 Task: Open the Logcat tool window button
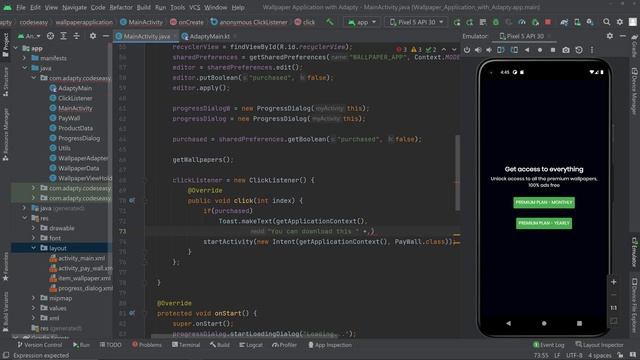pos(251,345)
